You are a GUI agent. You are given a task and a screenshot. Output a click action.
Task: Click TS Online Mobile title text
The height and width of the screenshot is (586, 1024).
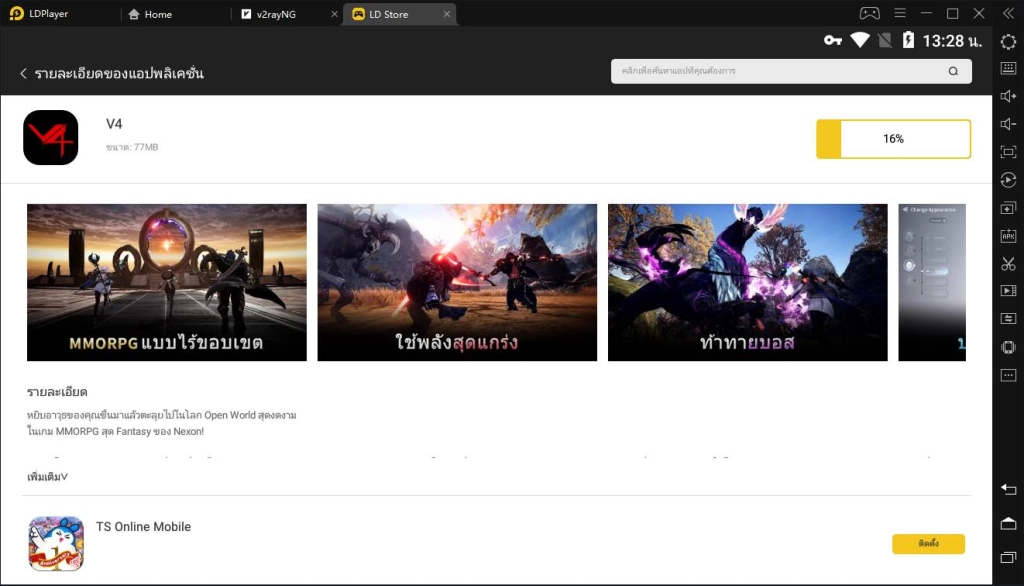point(143,527)
